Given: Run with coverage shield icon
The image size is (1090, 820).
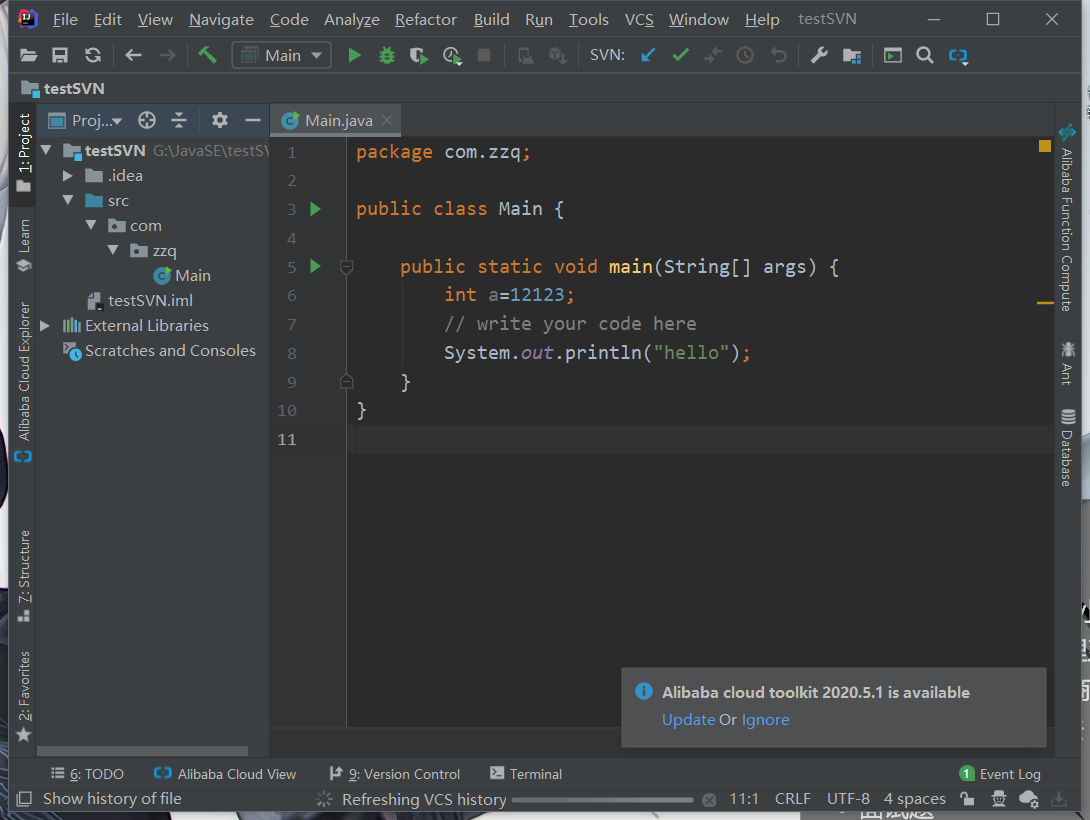Looking at the screenshot, I should point(418,56).
